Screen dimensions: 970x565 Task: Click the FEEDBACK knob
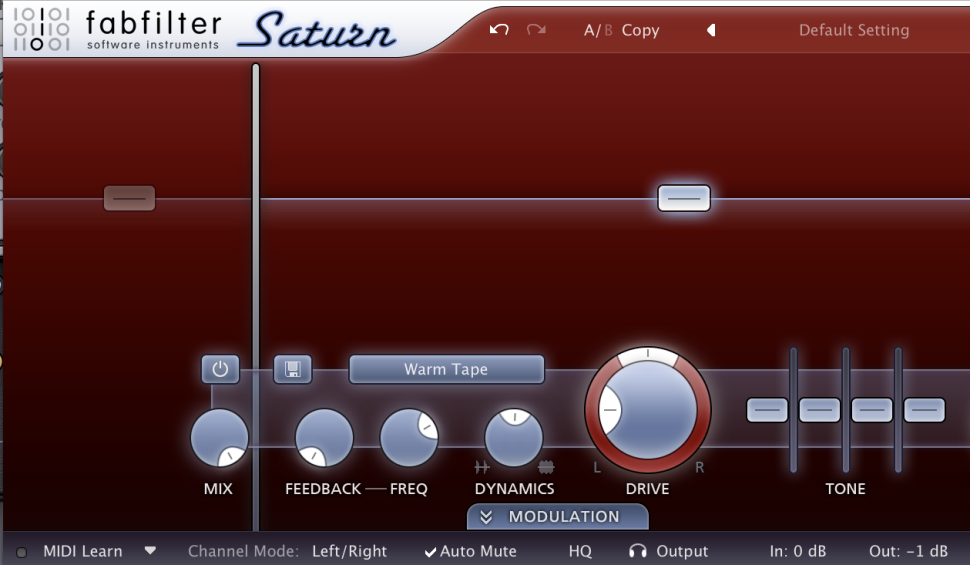click(324, 438)
